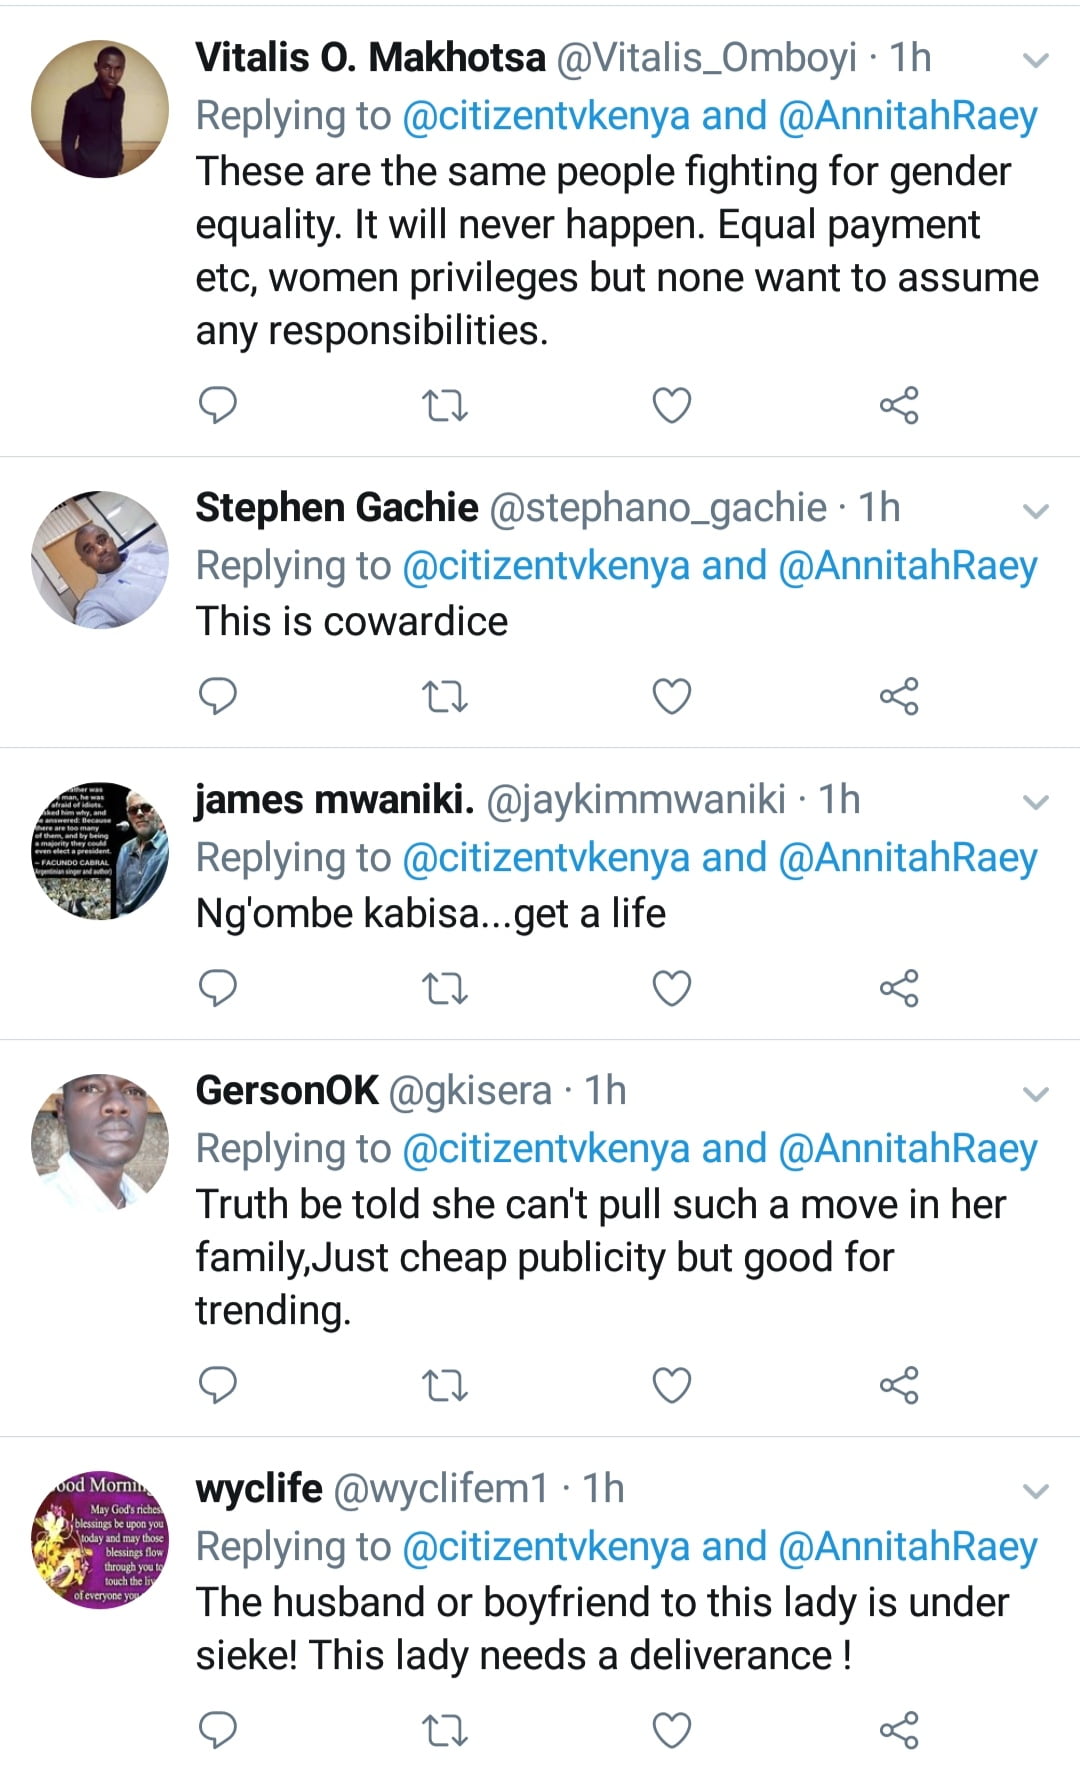
Task: Open Vitalis O. Makhotsa's profile picture
Action: (100, 109)
